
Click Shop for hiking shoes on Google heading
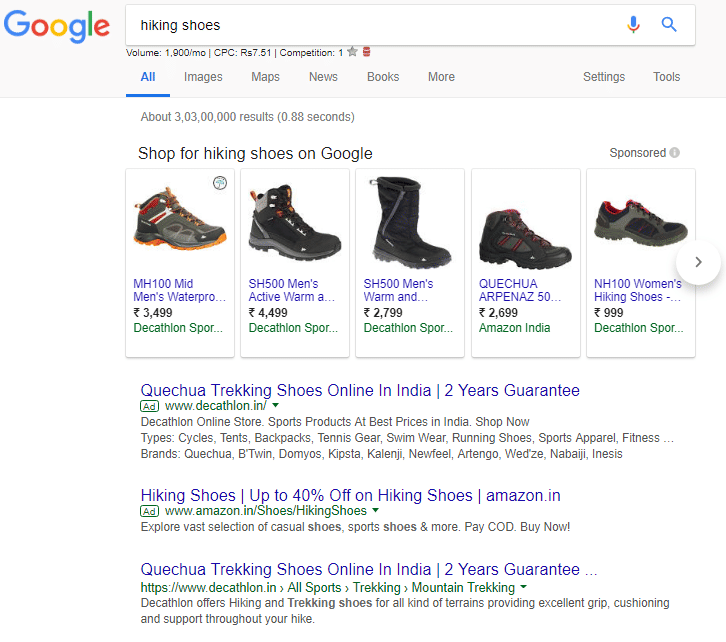(x=255, y=153)
